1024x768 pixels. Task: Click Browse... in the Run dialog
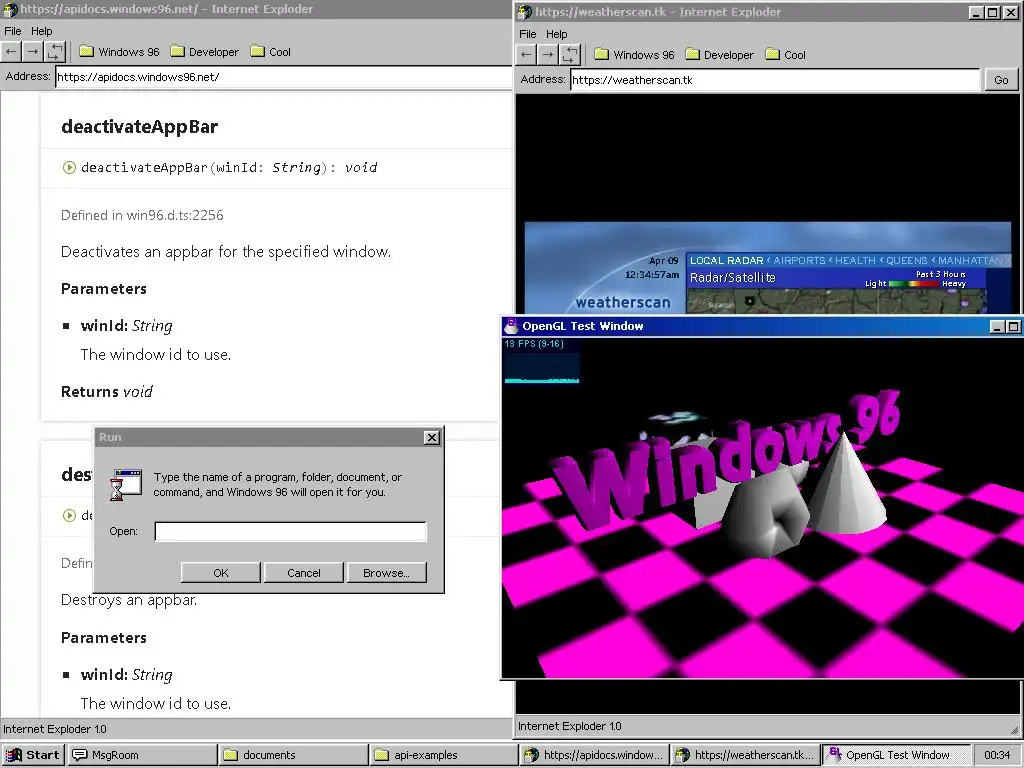coord(387,573)
